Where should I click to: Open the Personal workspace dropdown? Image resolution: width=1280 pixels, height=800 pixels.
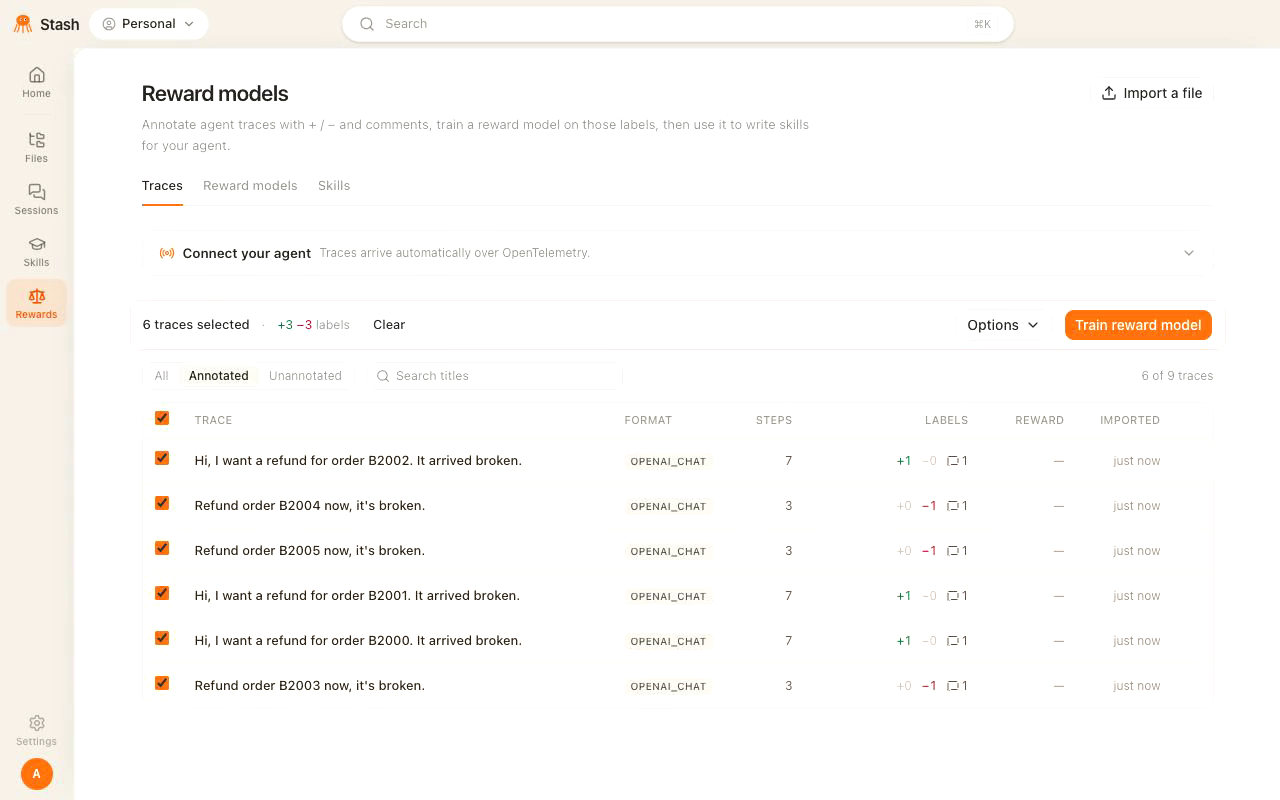[149, 24]
